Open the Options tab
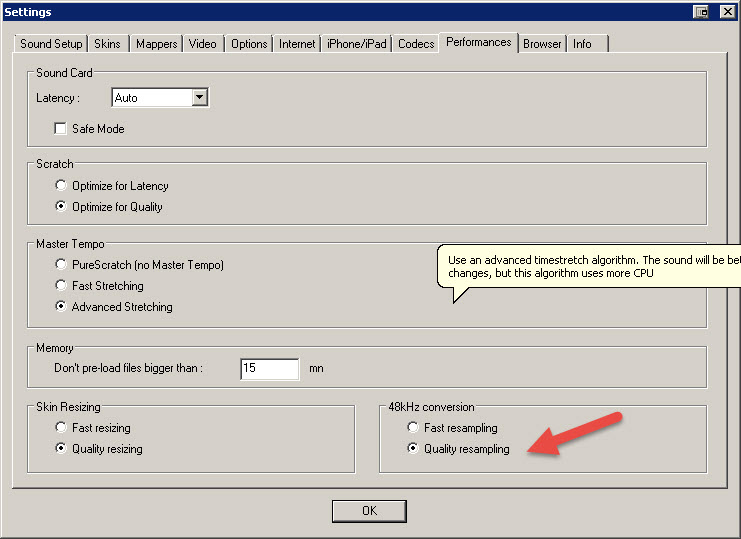Image resolution: width=741 pixels, height=539 pixels. point(249,44)
